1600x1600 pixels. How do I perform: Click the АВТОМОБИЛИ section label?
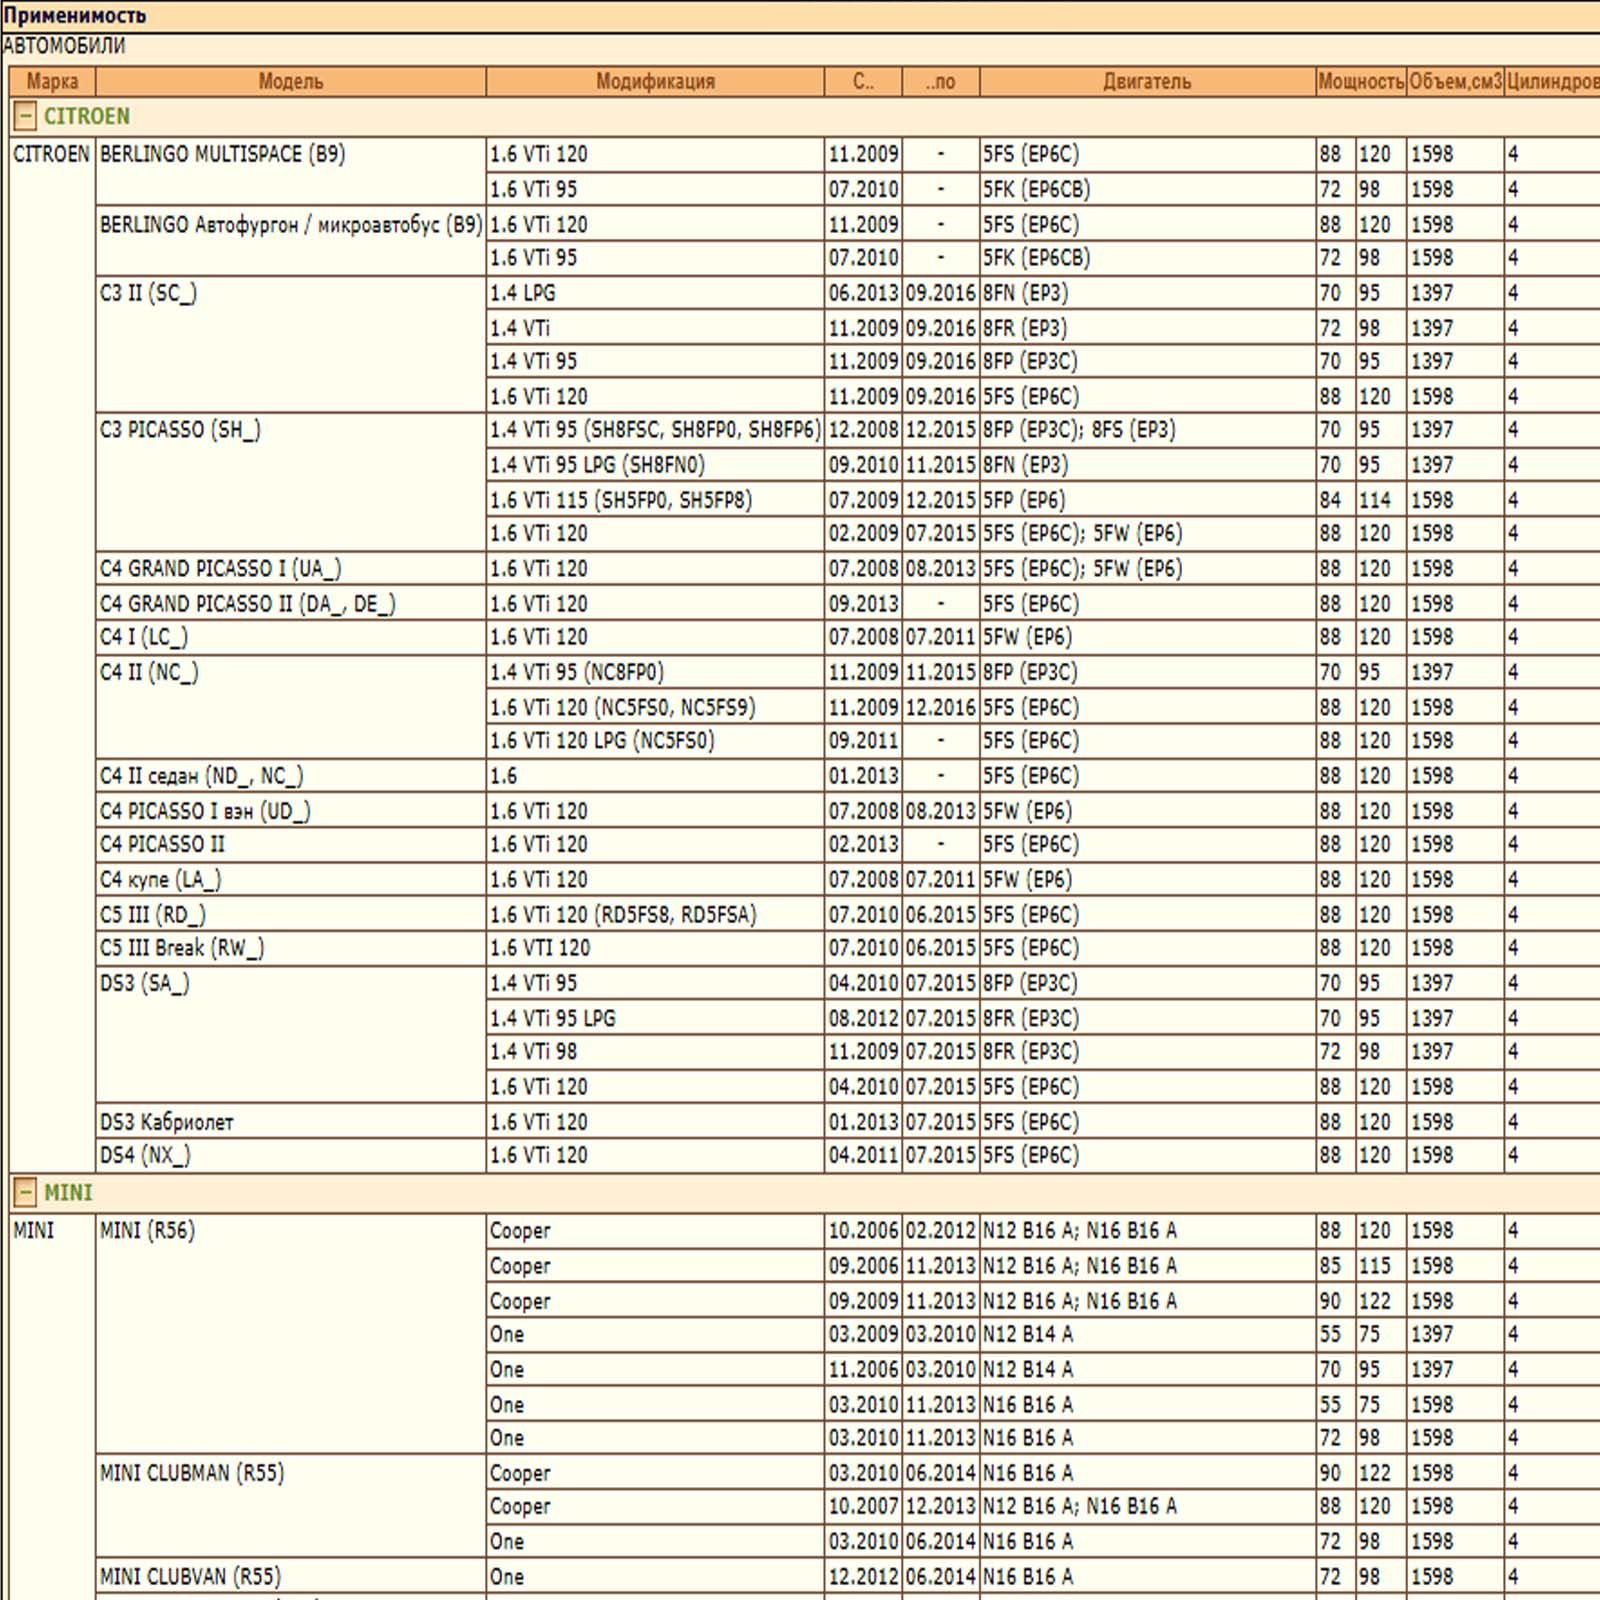(64, 46)
